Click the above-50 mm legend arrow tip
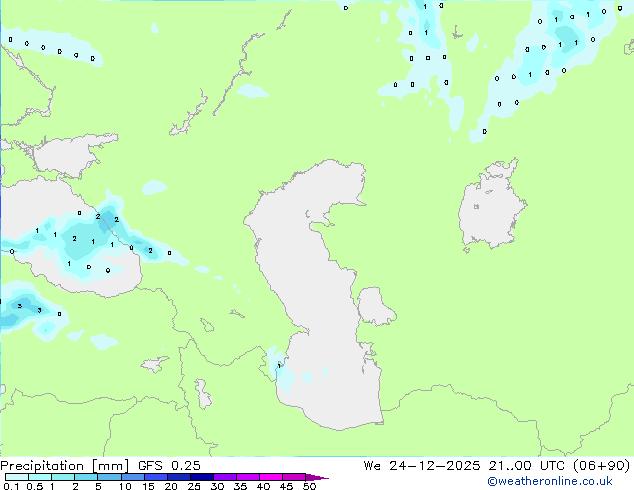The image size is (634, 490). tap(318, 477)
